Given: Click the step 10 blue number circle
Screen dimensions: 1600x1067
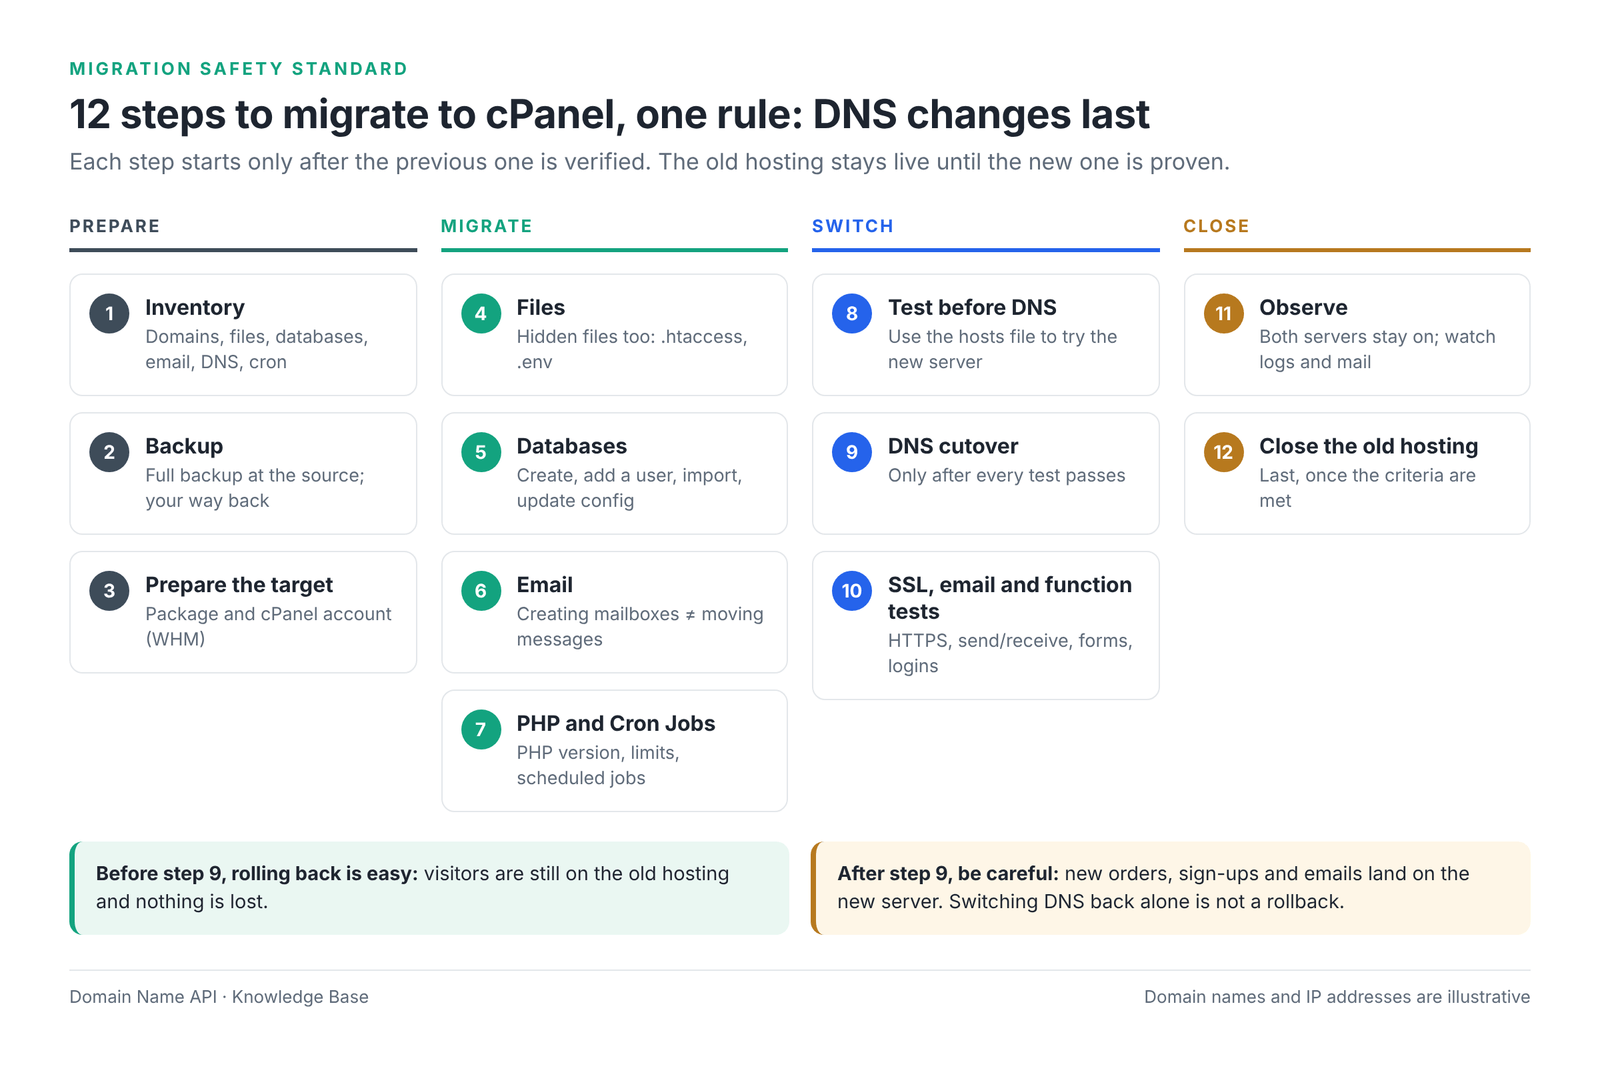Looking at the screenshot, I should [x=852, y=590].
